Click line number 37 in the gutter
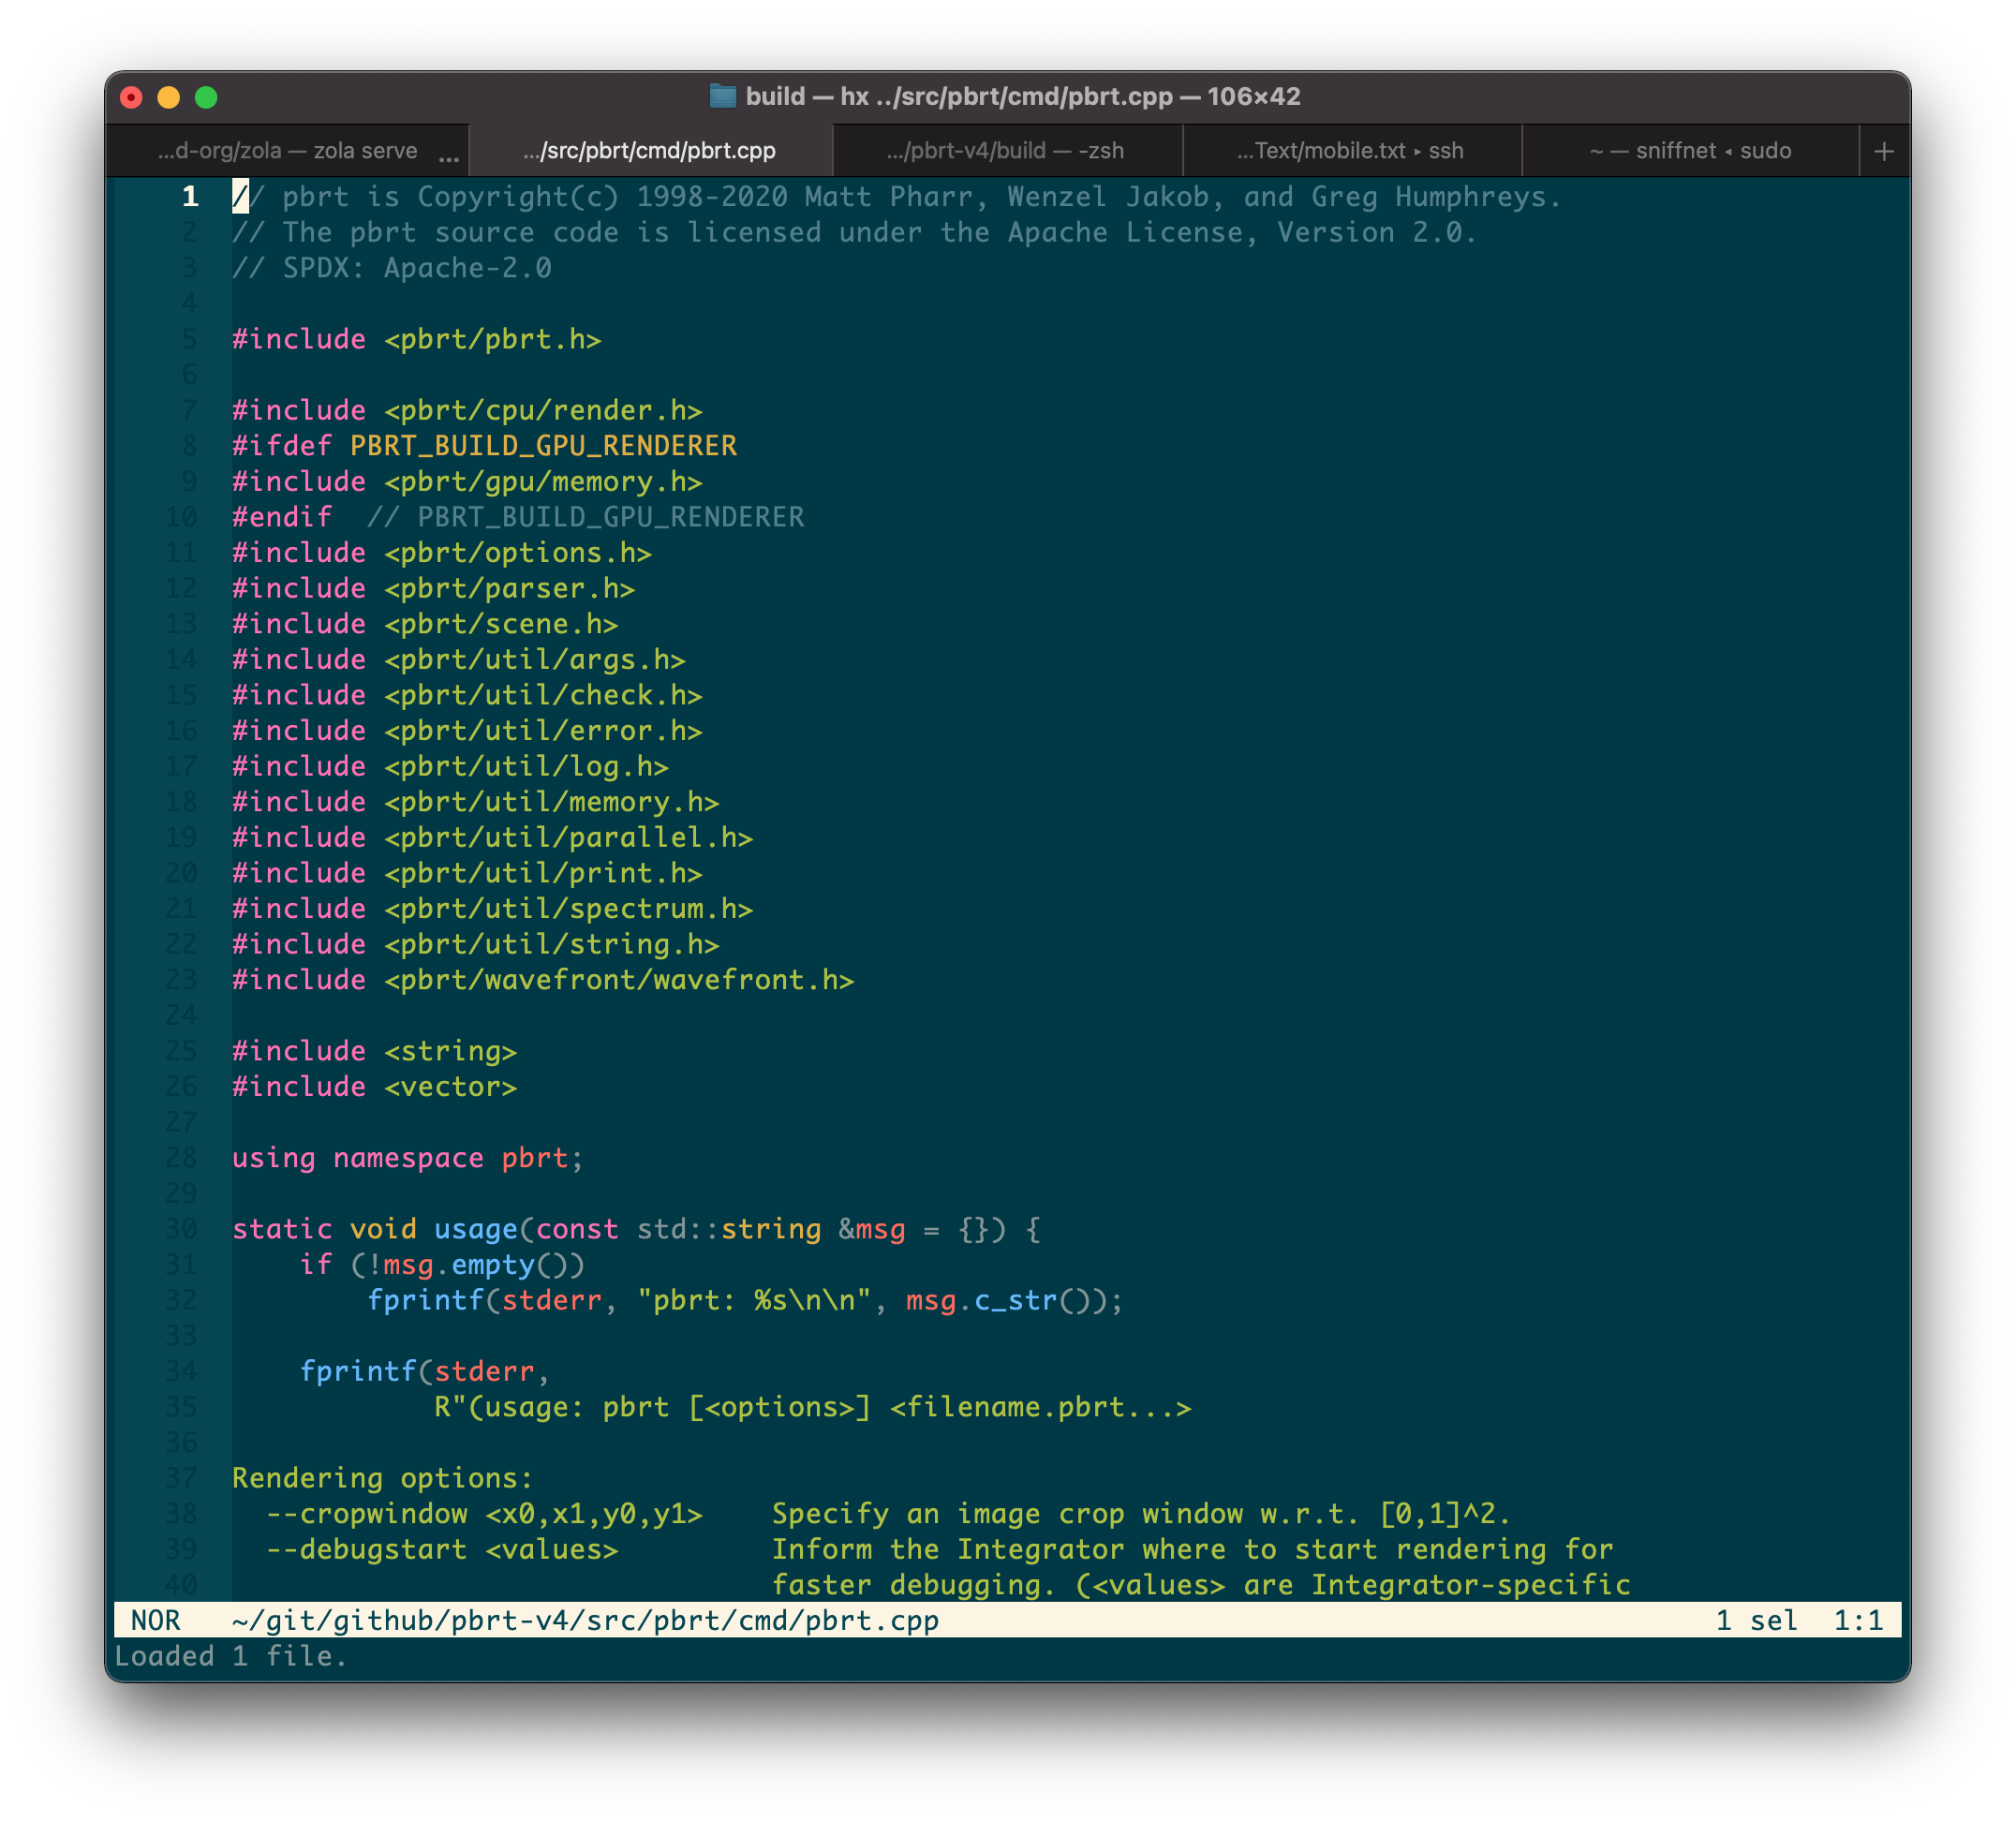The image size is (2016, 1821). (181, 1478)
